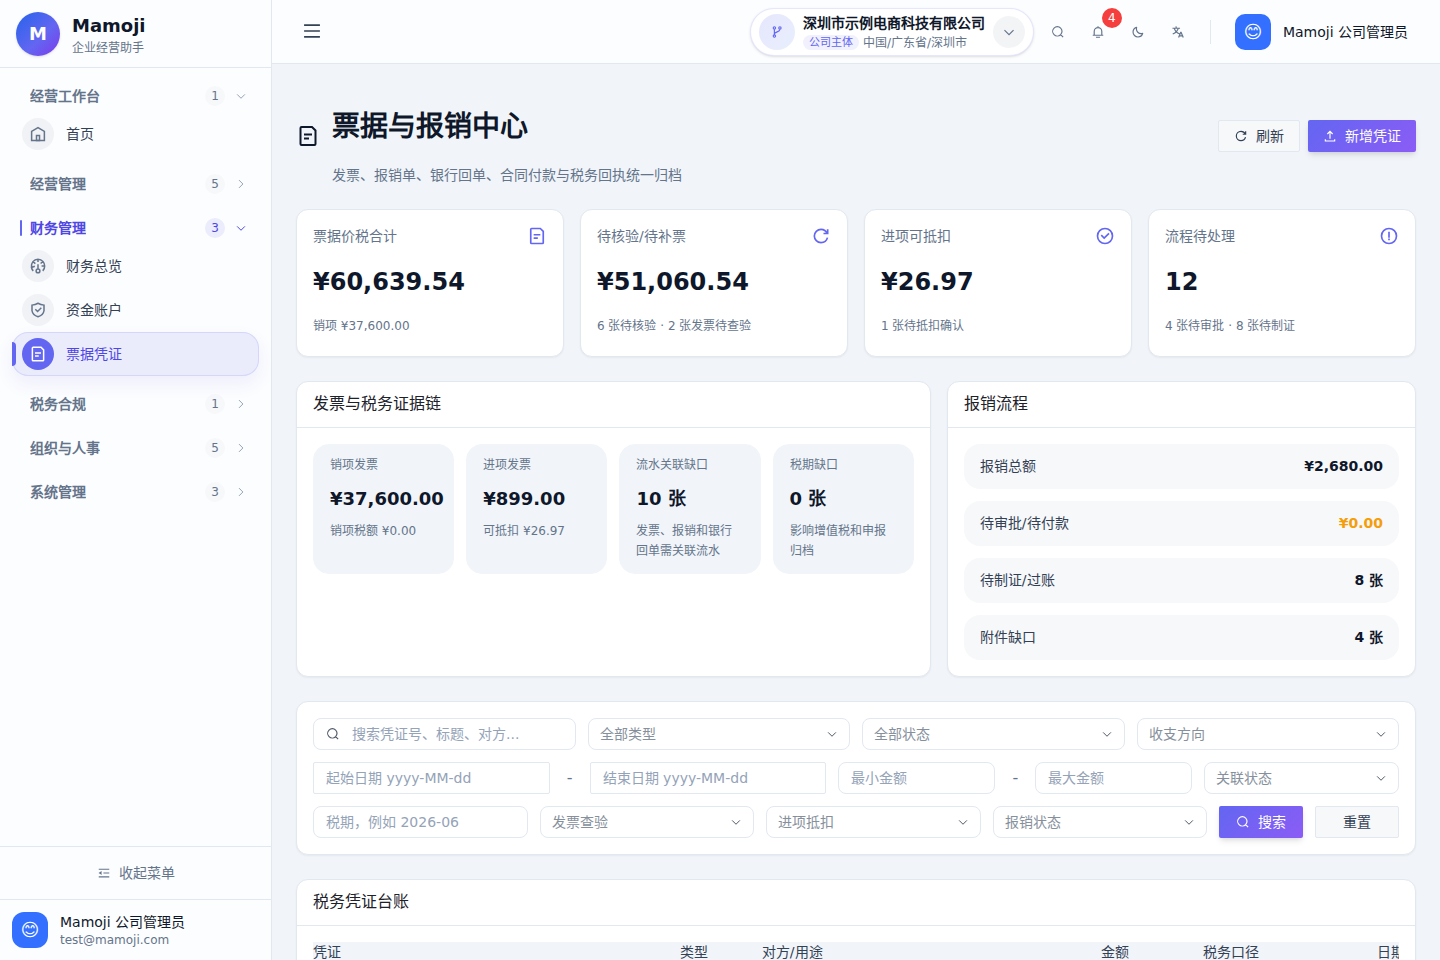This screenshot has width=1440, height=960.
Task: Click document icon on 票据价税合计 card
Action: tap(537, 236)
